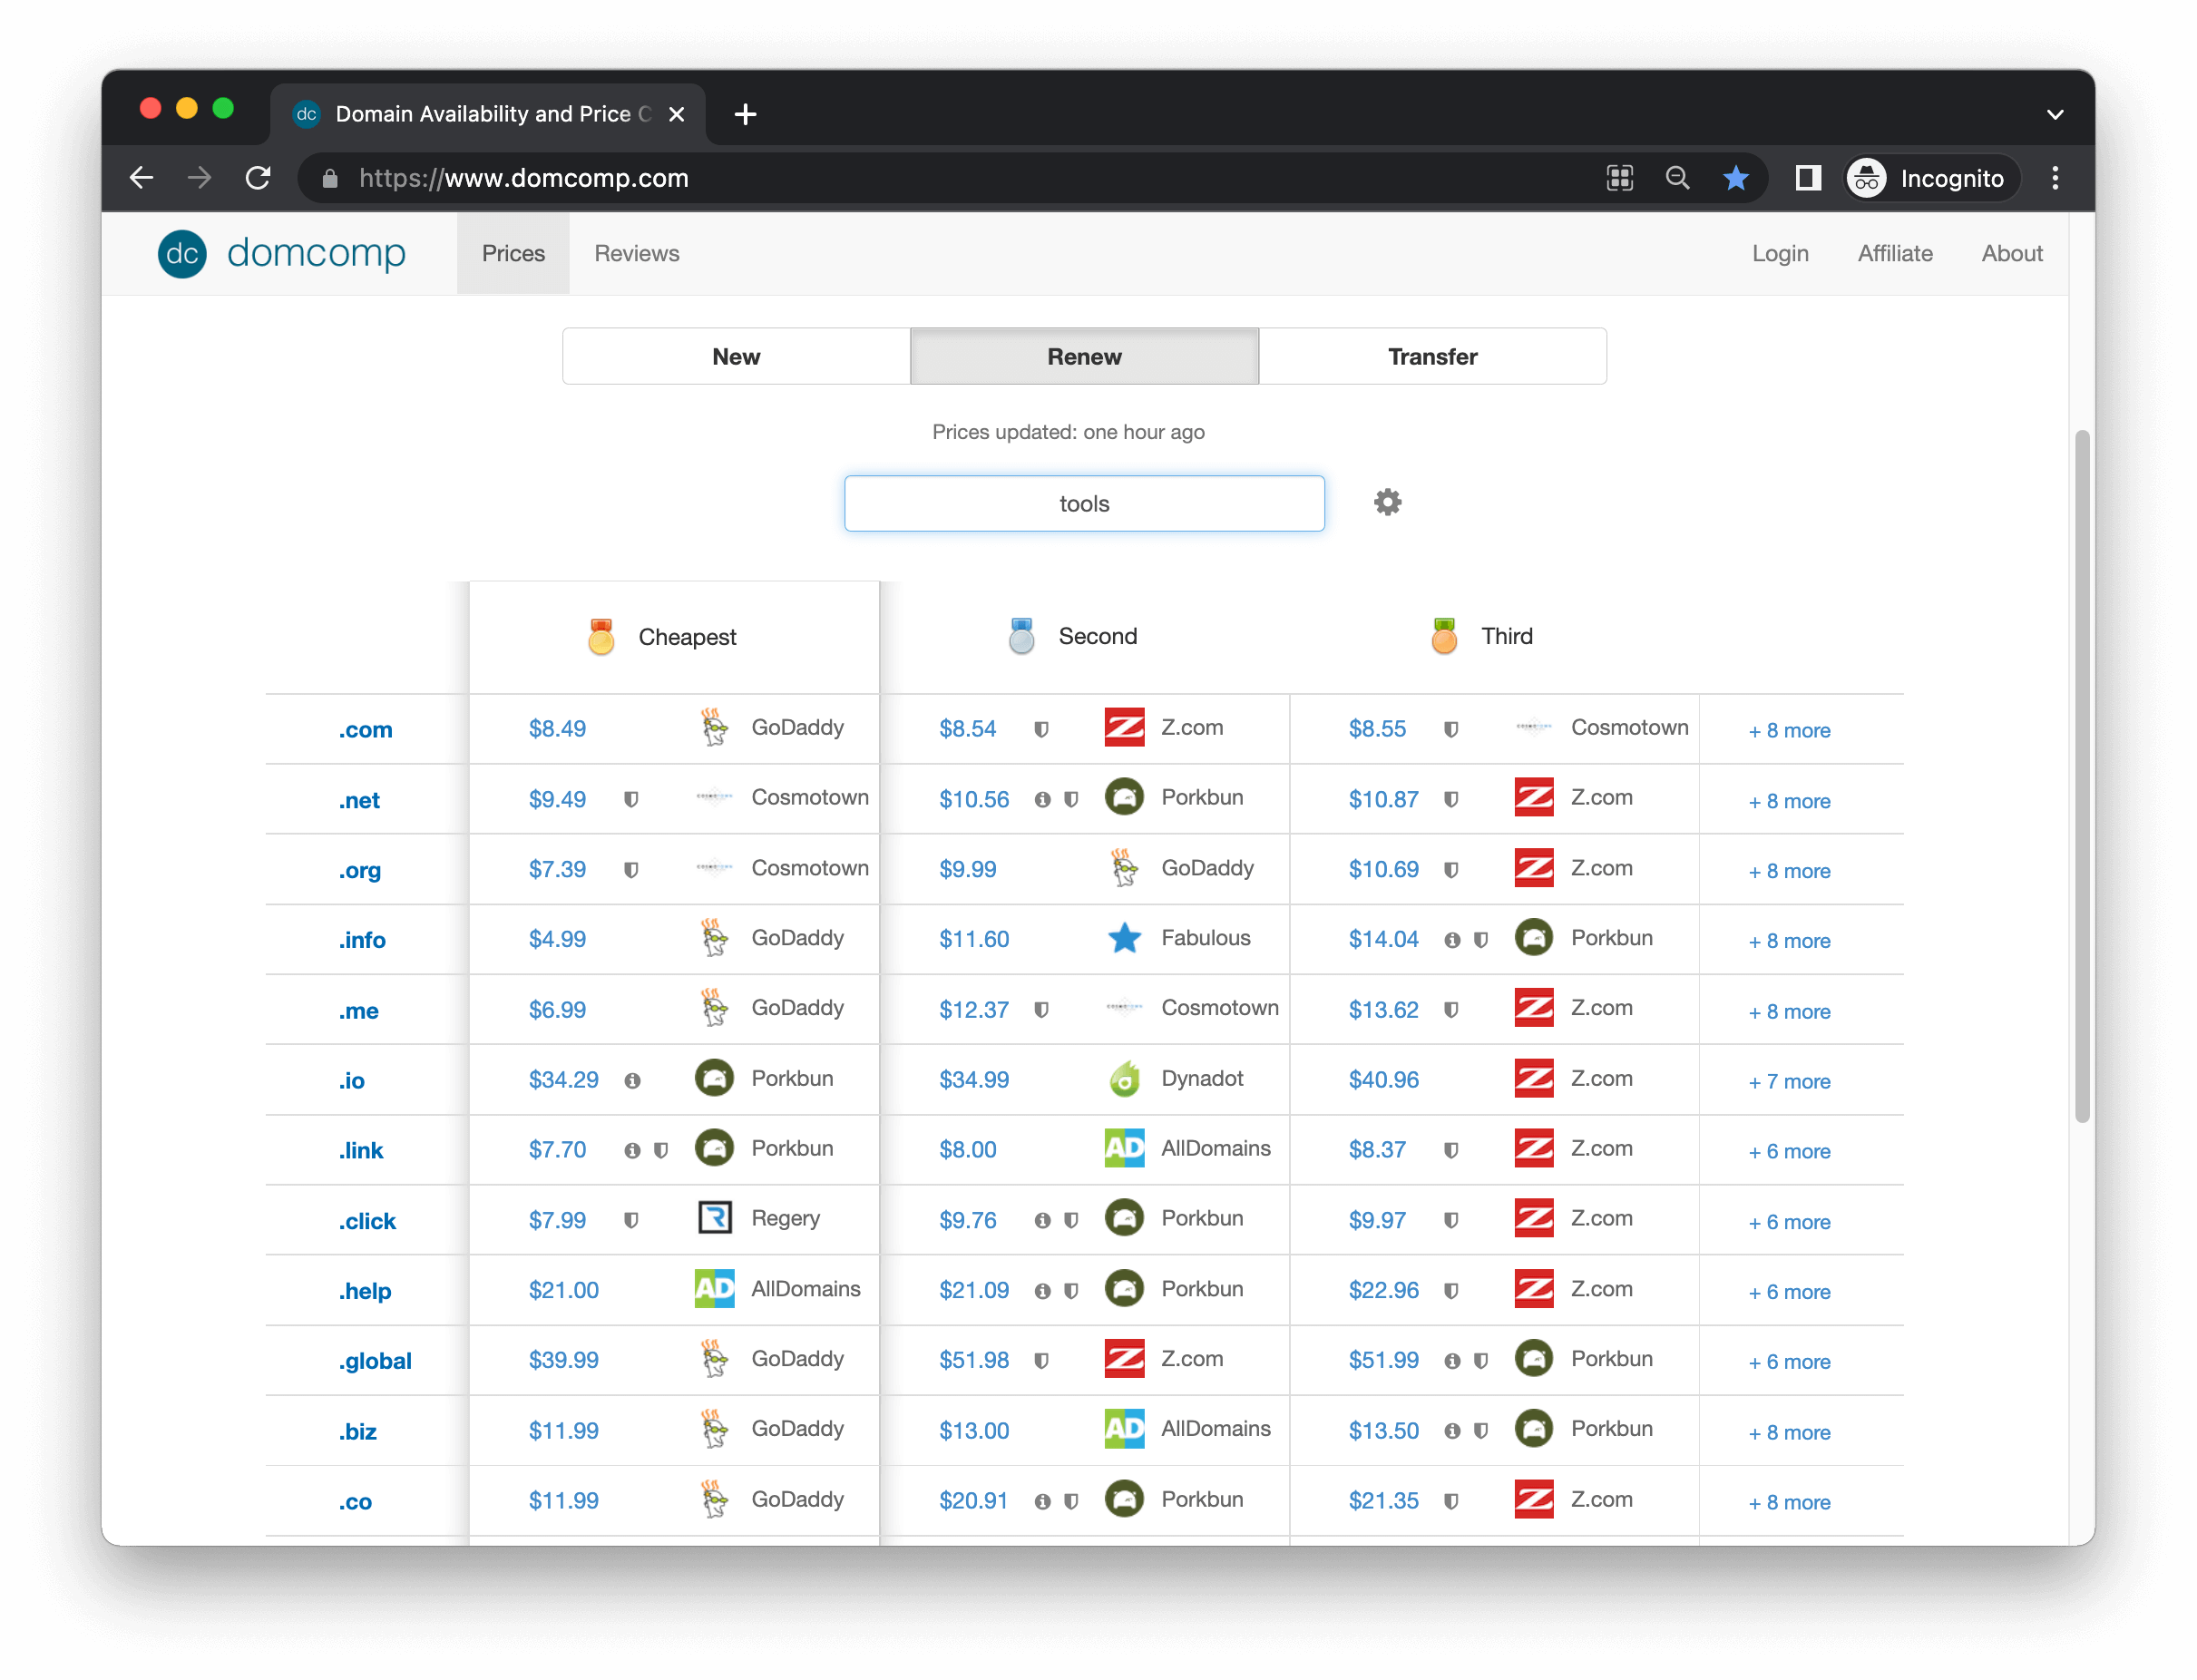This screenshot has width=2197, height=1680.
Task: Select the Renew pricing tab
Action: pyautogui.click(x=1084, y=357)
